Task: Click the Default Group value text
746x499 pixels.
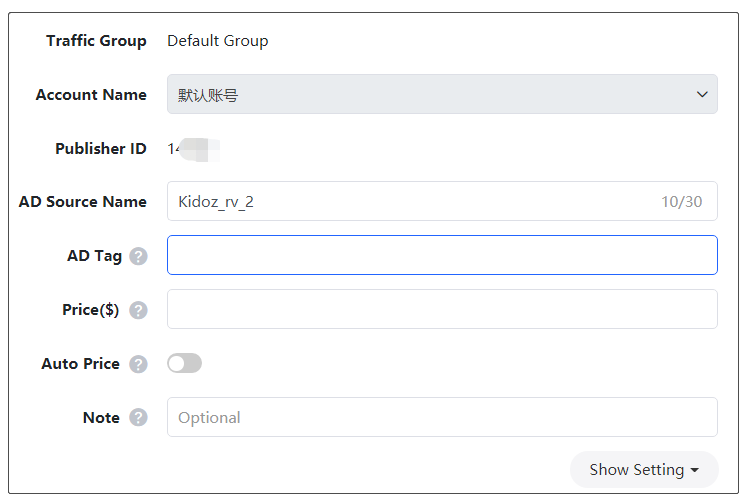Action: pos(217,41)
